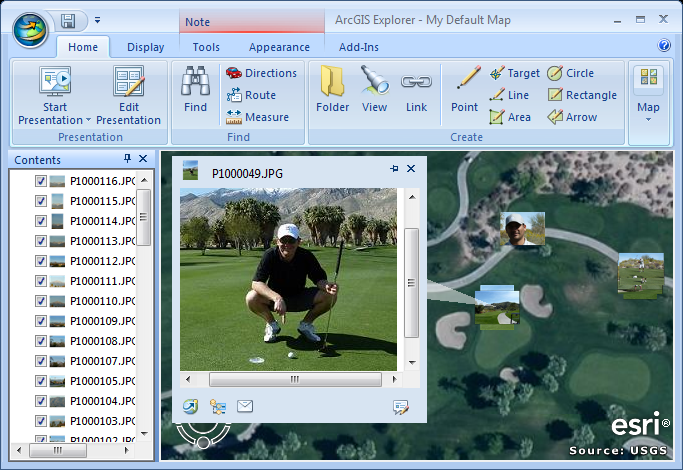Pin the P1000049.JPG popup window
This screenshot has height=470, width=683.
click(394, 169)
